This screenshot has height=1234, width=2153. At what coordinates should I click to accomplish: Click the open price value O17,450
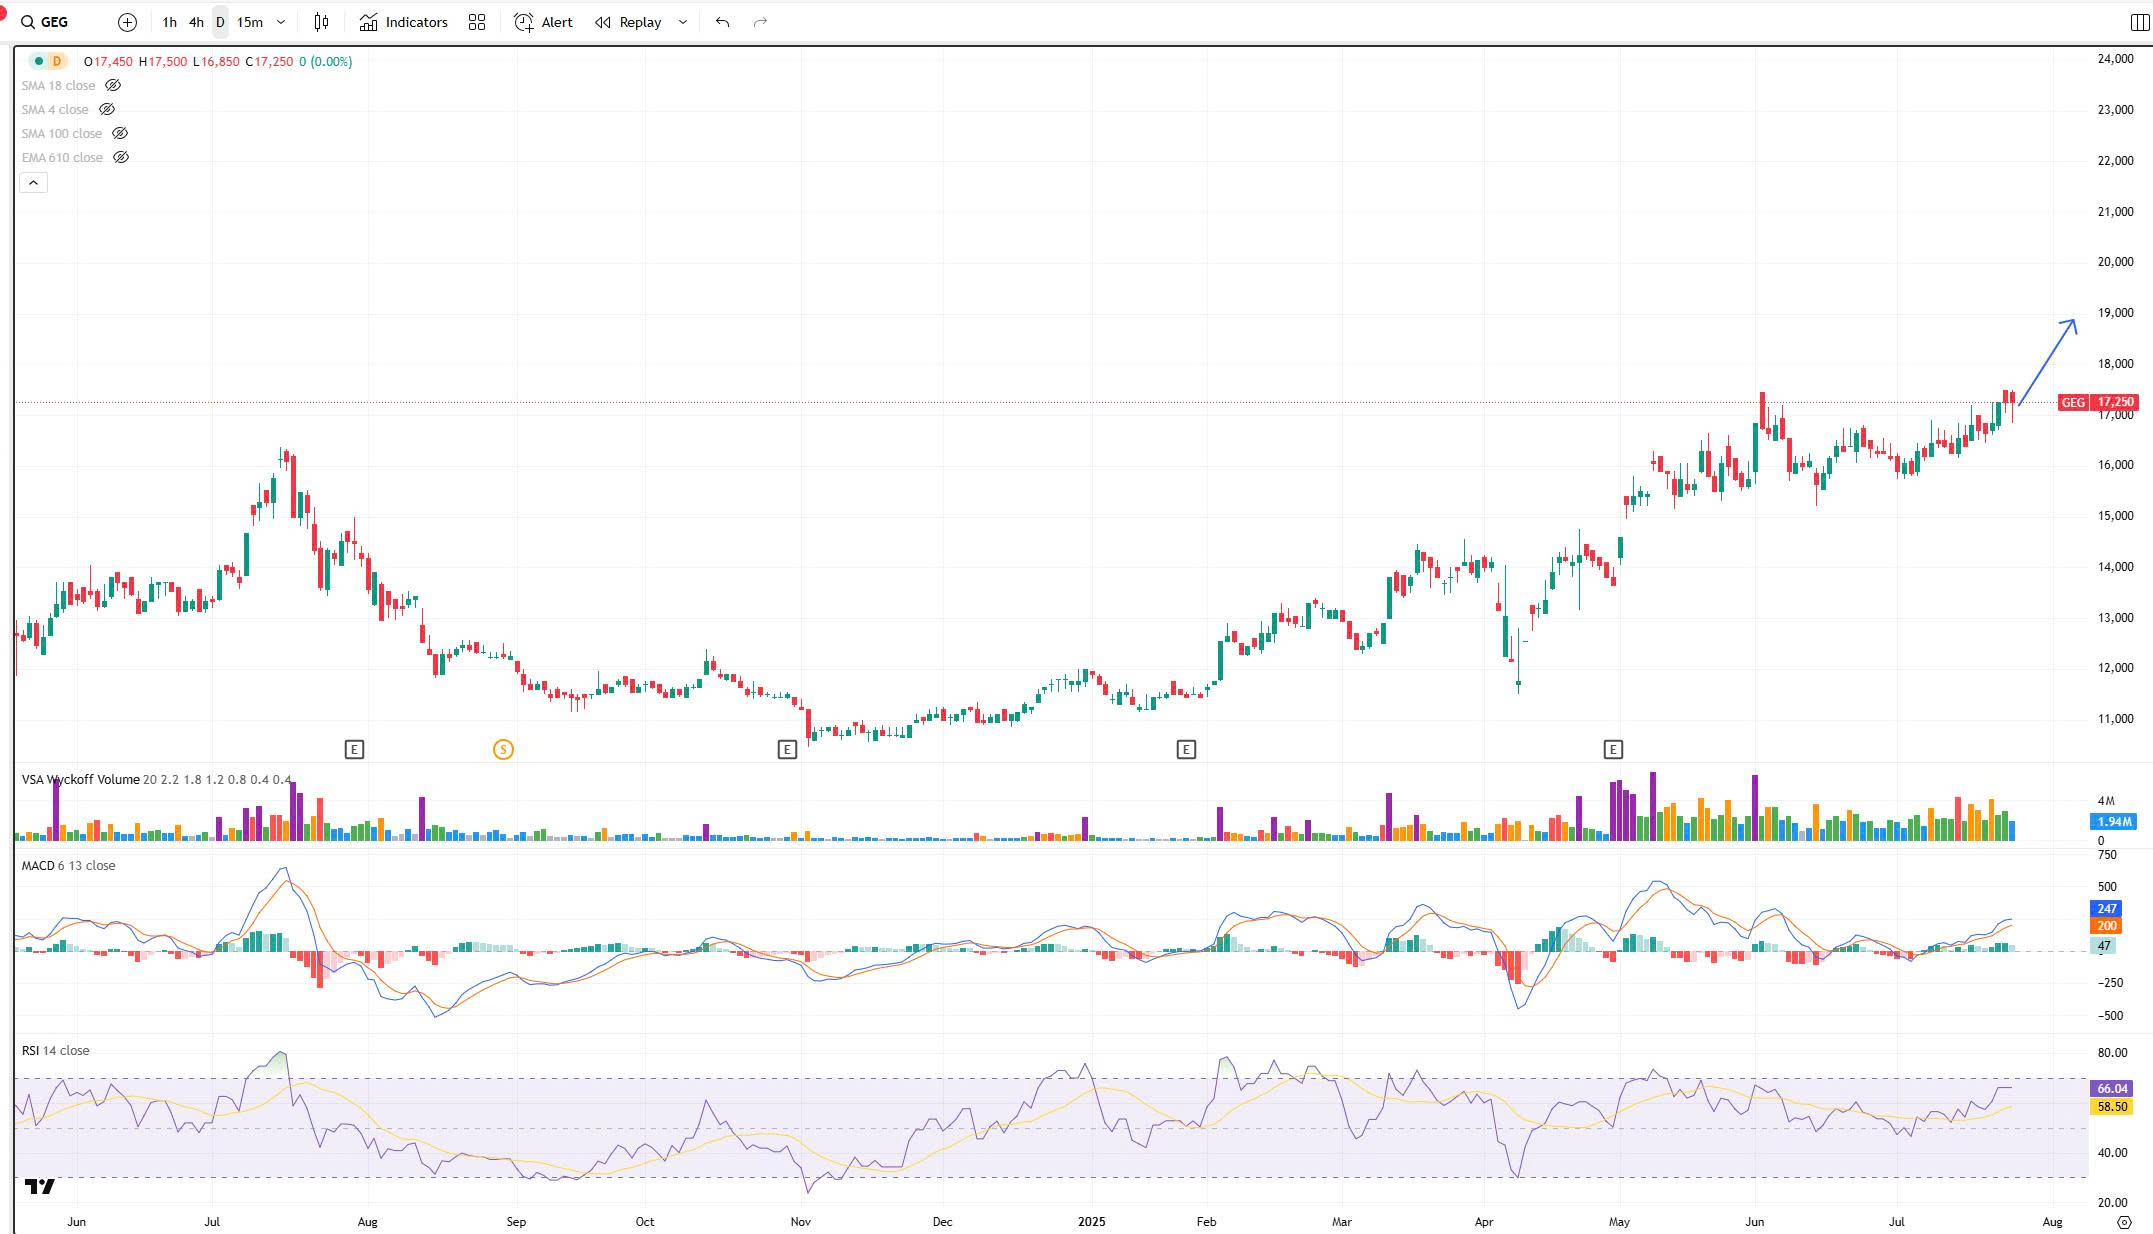(x=108, y=62)
